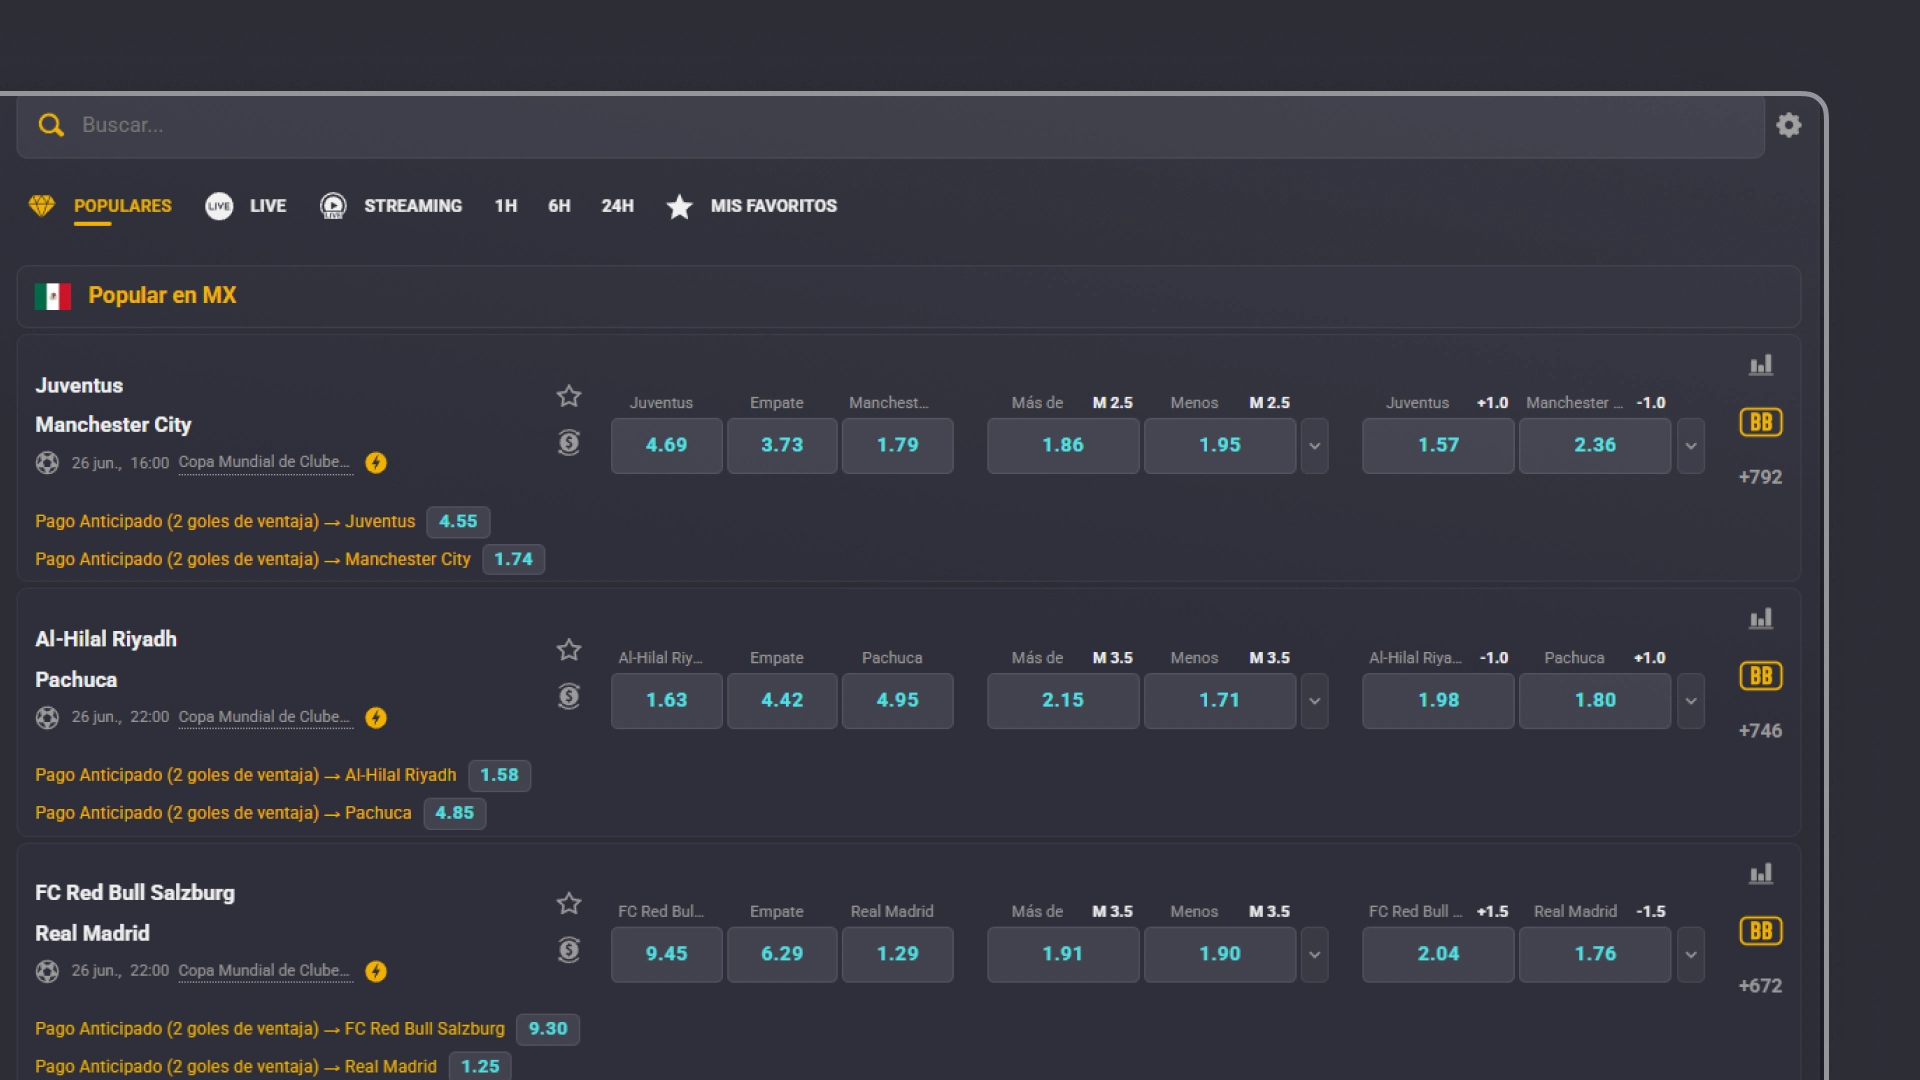
Task: Click the diamond icon beside Populares
Action: 42,206
